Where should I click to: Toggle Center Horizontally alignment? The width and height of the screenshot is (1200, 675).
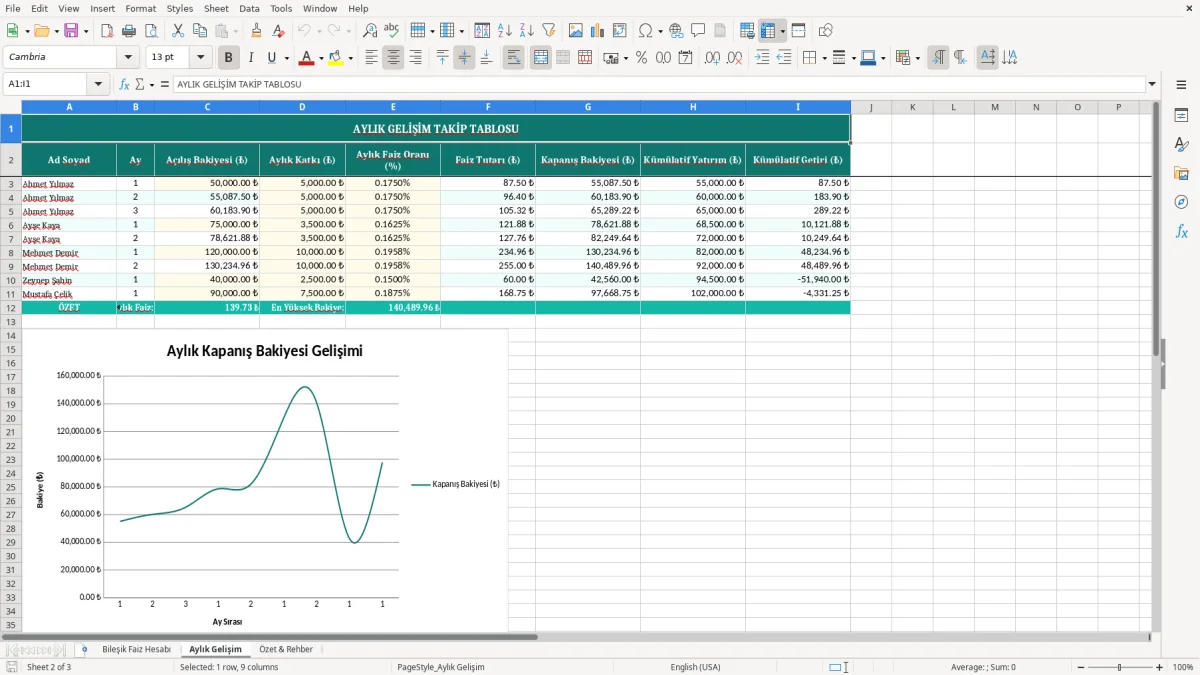pos(393,58)
